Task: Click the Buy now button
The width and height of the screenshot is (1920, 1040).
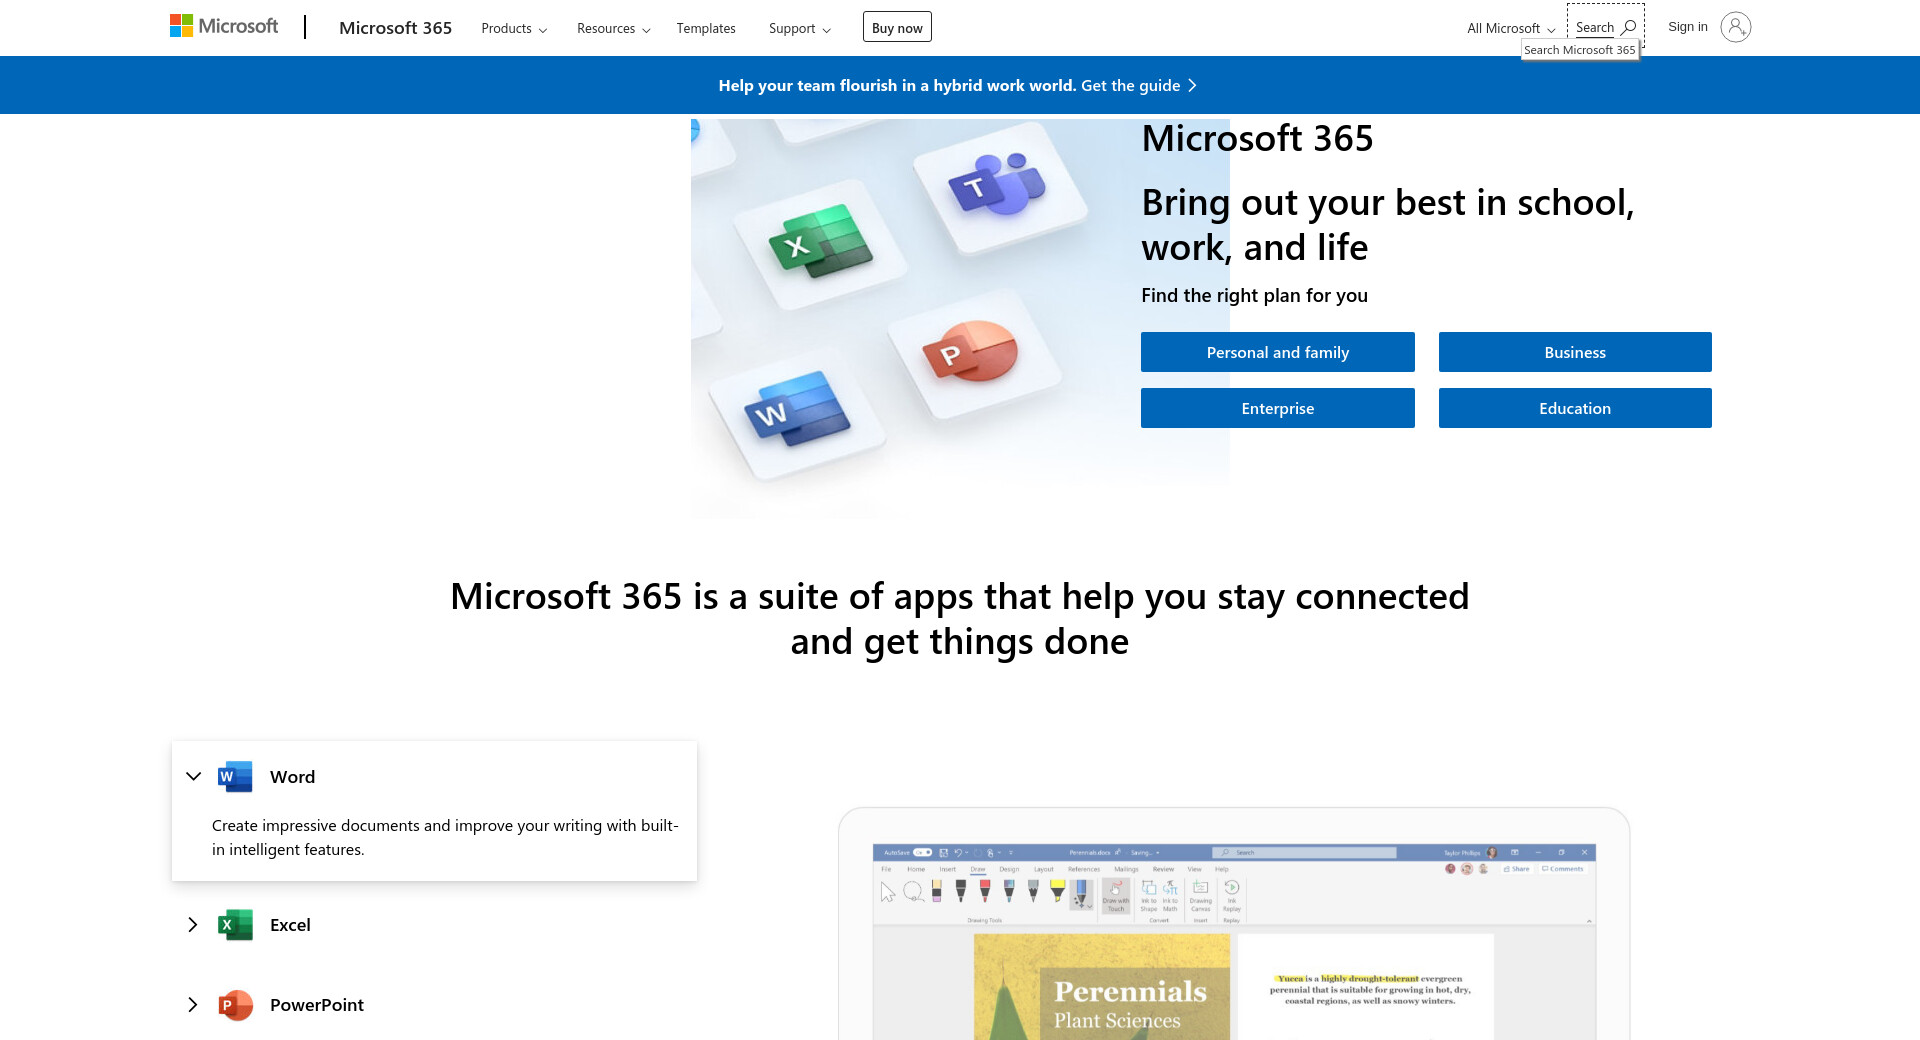Action: [897, 27]
